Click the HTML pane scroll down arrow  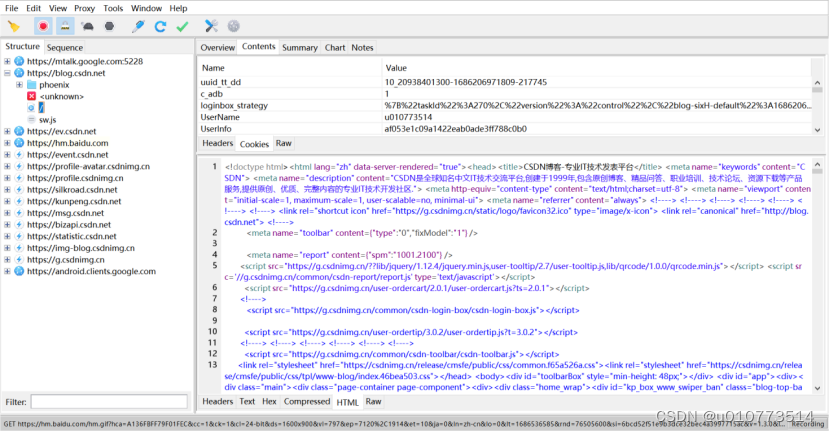[817, 388]
